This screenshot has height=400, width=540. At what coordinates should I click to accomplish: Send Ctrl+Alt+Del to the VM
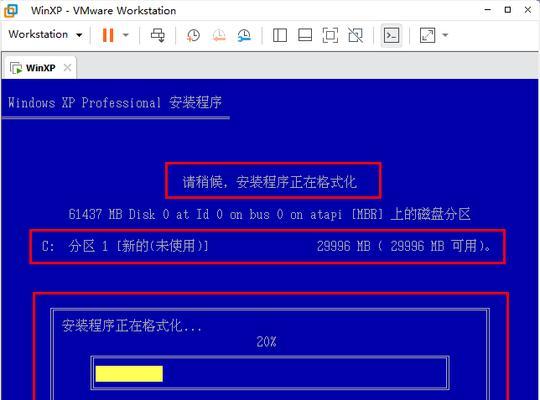coord(158,35)
